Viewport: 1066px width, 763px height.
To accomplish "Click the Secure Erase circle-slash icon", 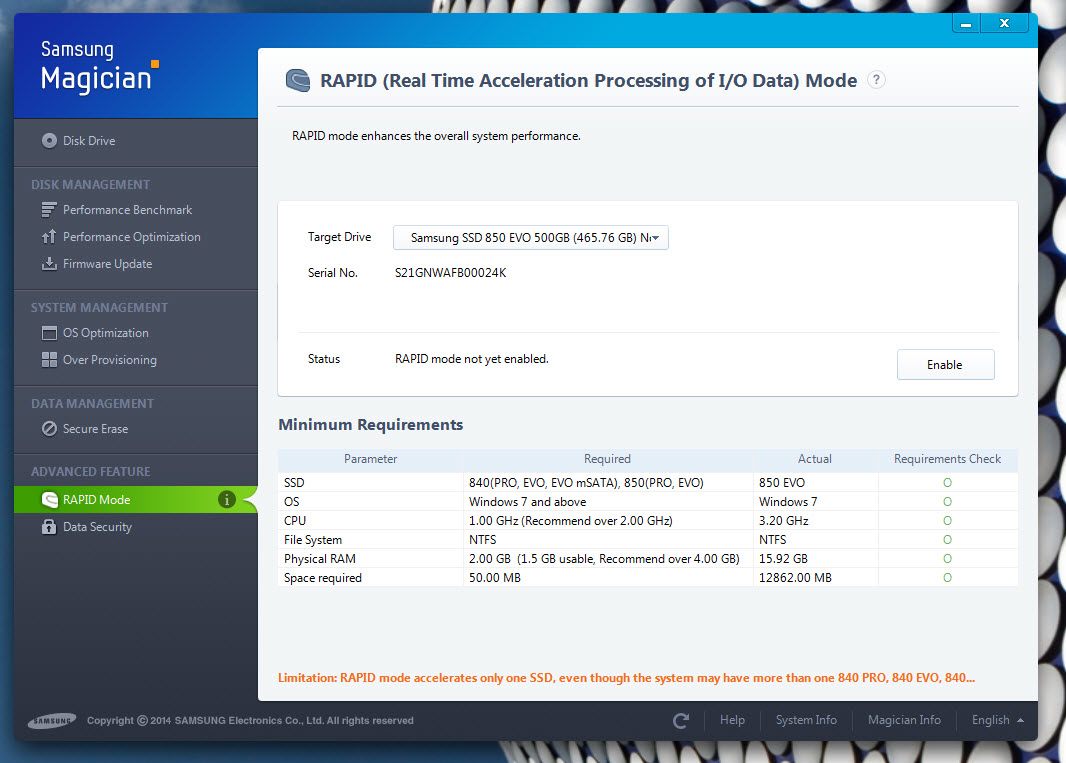I will point(49,429).
